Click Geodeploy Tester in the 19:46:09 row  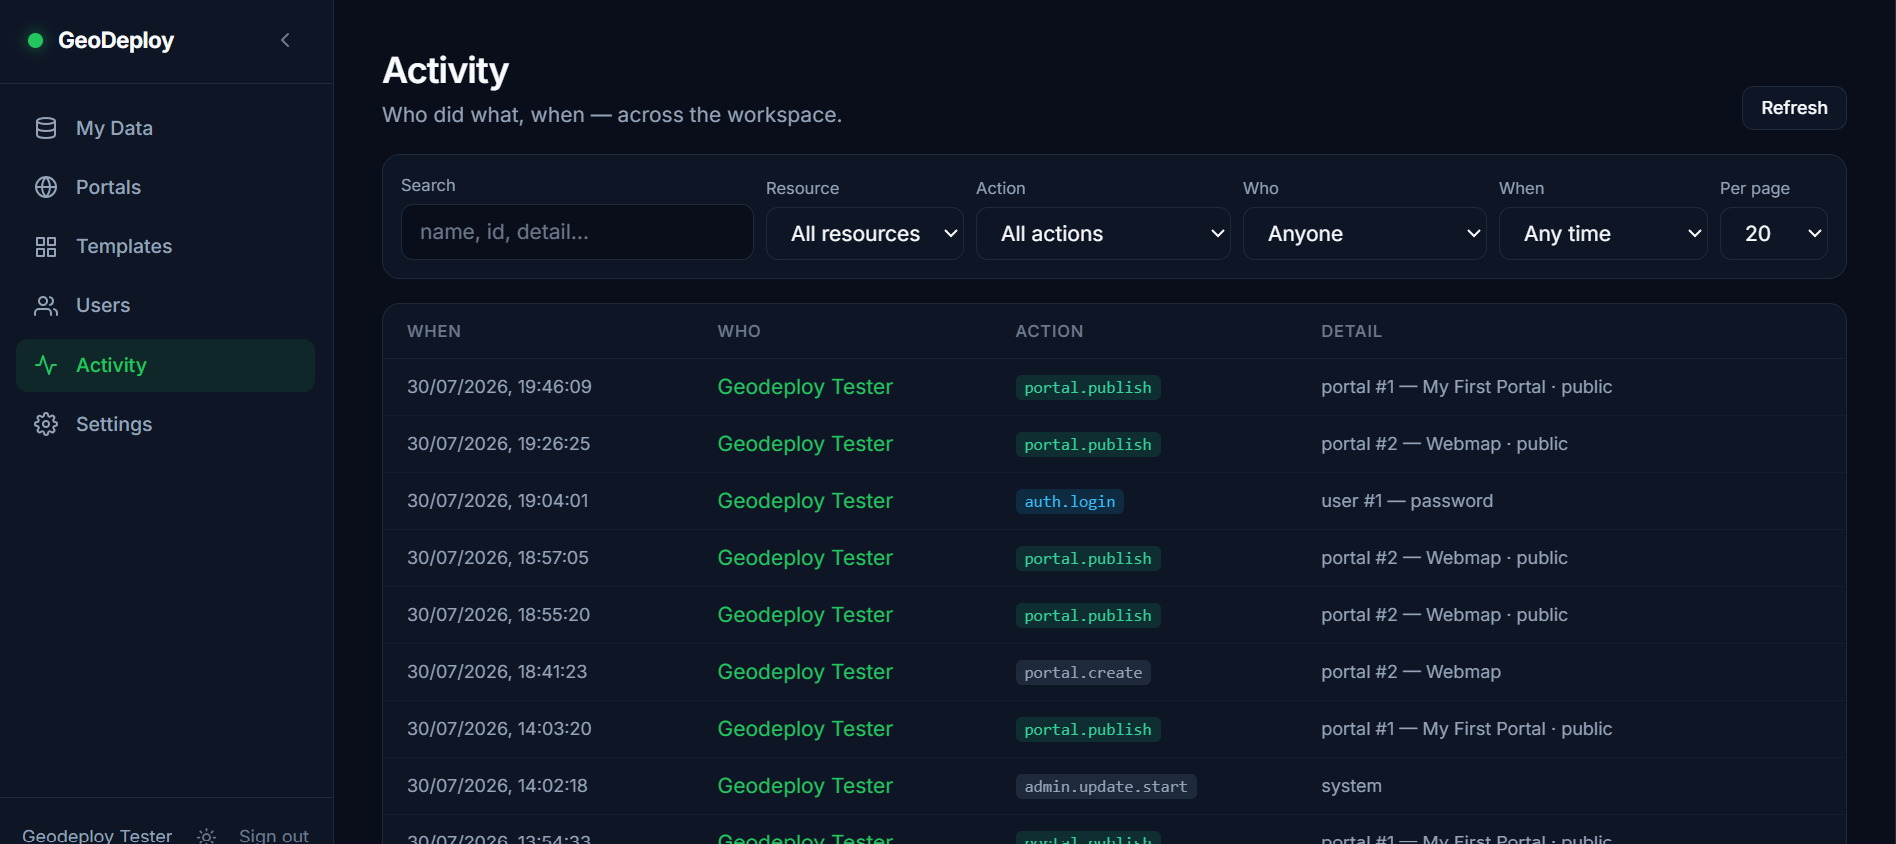[x=805, y=387]
